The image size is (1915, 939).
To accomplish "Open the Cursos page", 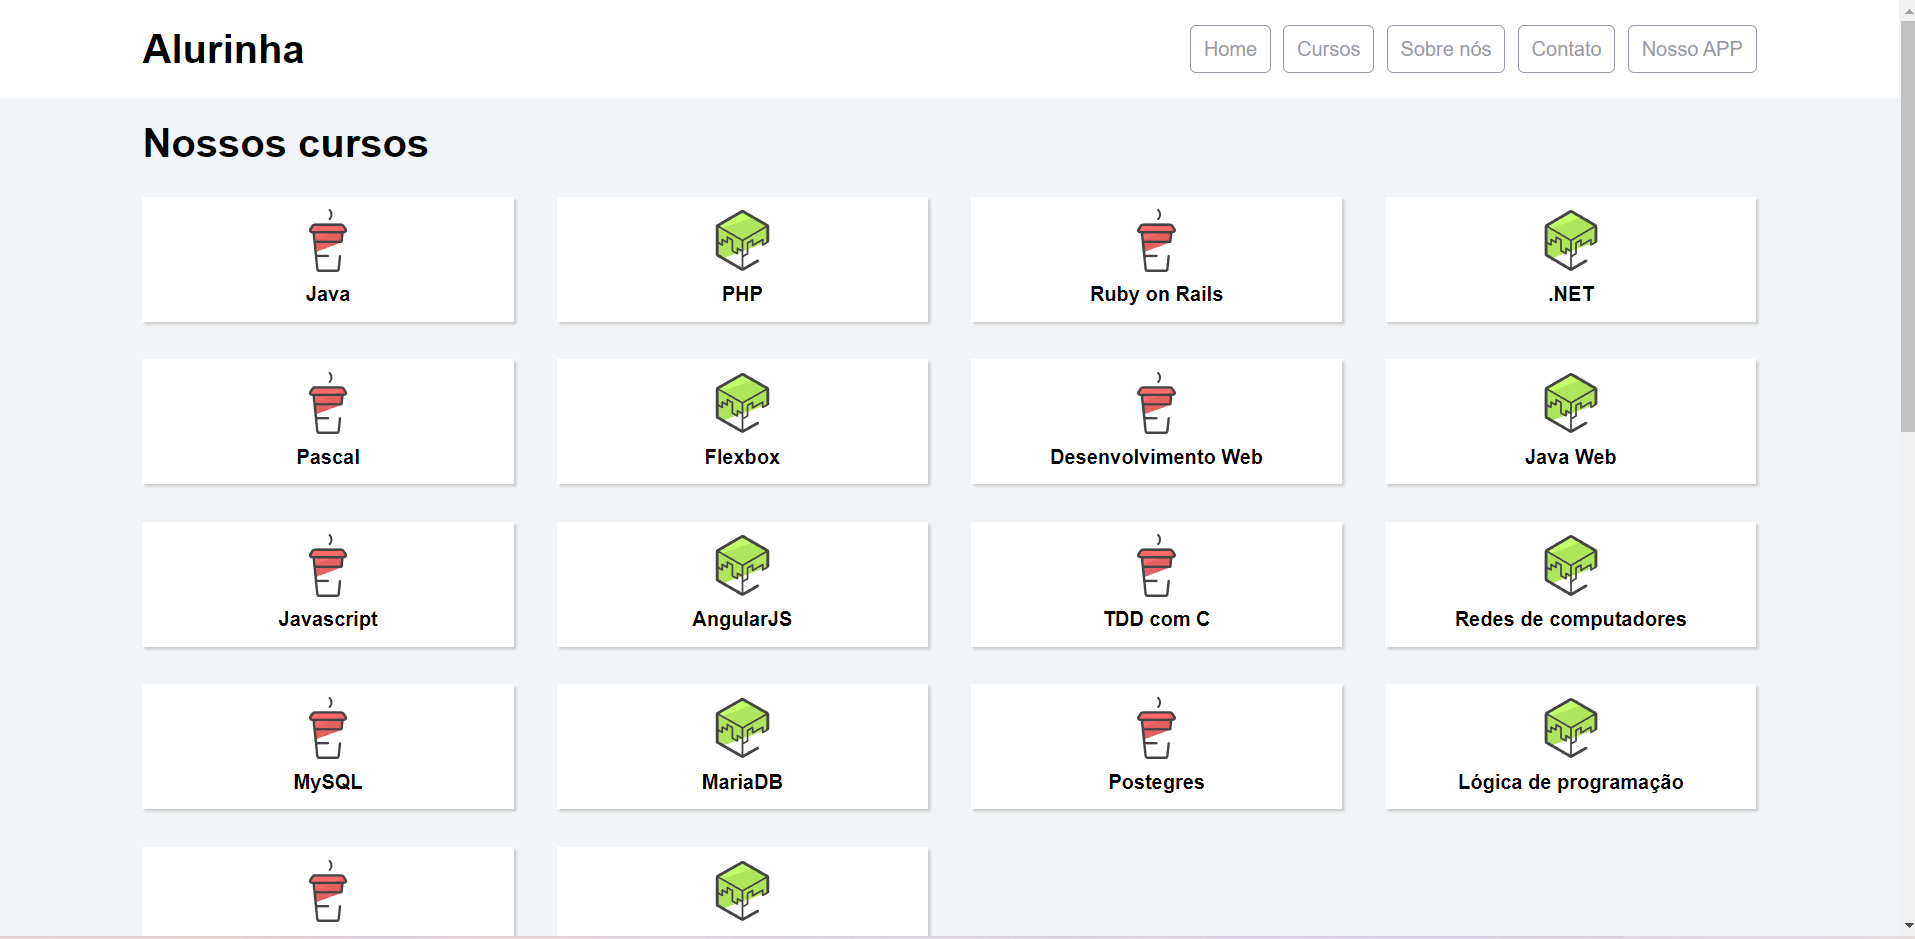I will (x=1327, y=48).
